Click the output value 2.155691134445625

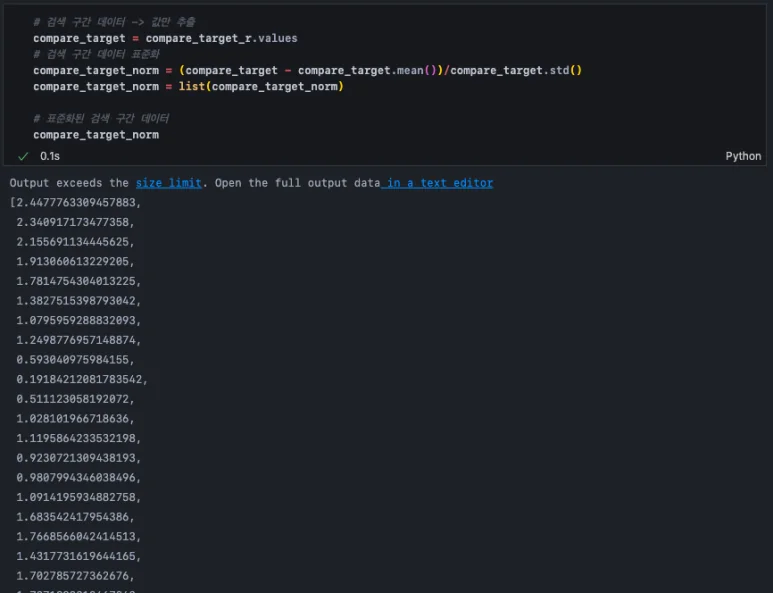(x=75, y=241)
